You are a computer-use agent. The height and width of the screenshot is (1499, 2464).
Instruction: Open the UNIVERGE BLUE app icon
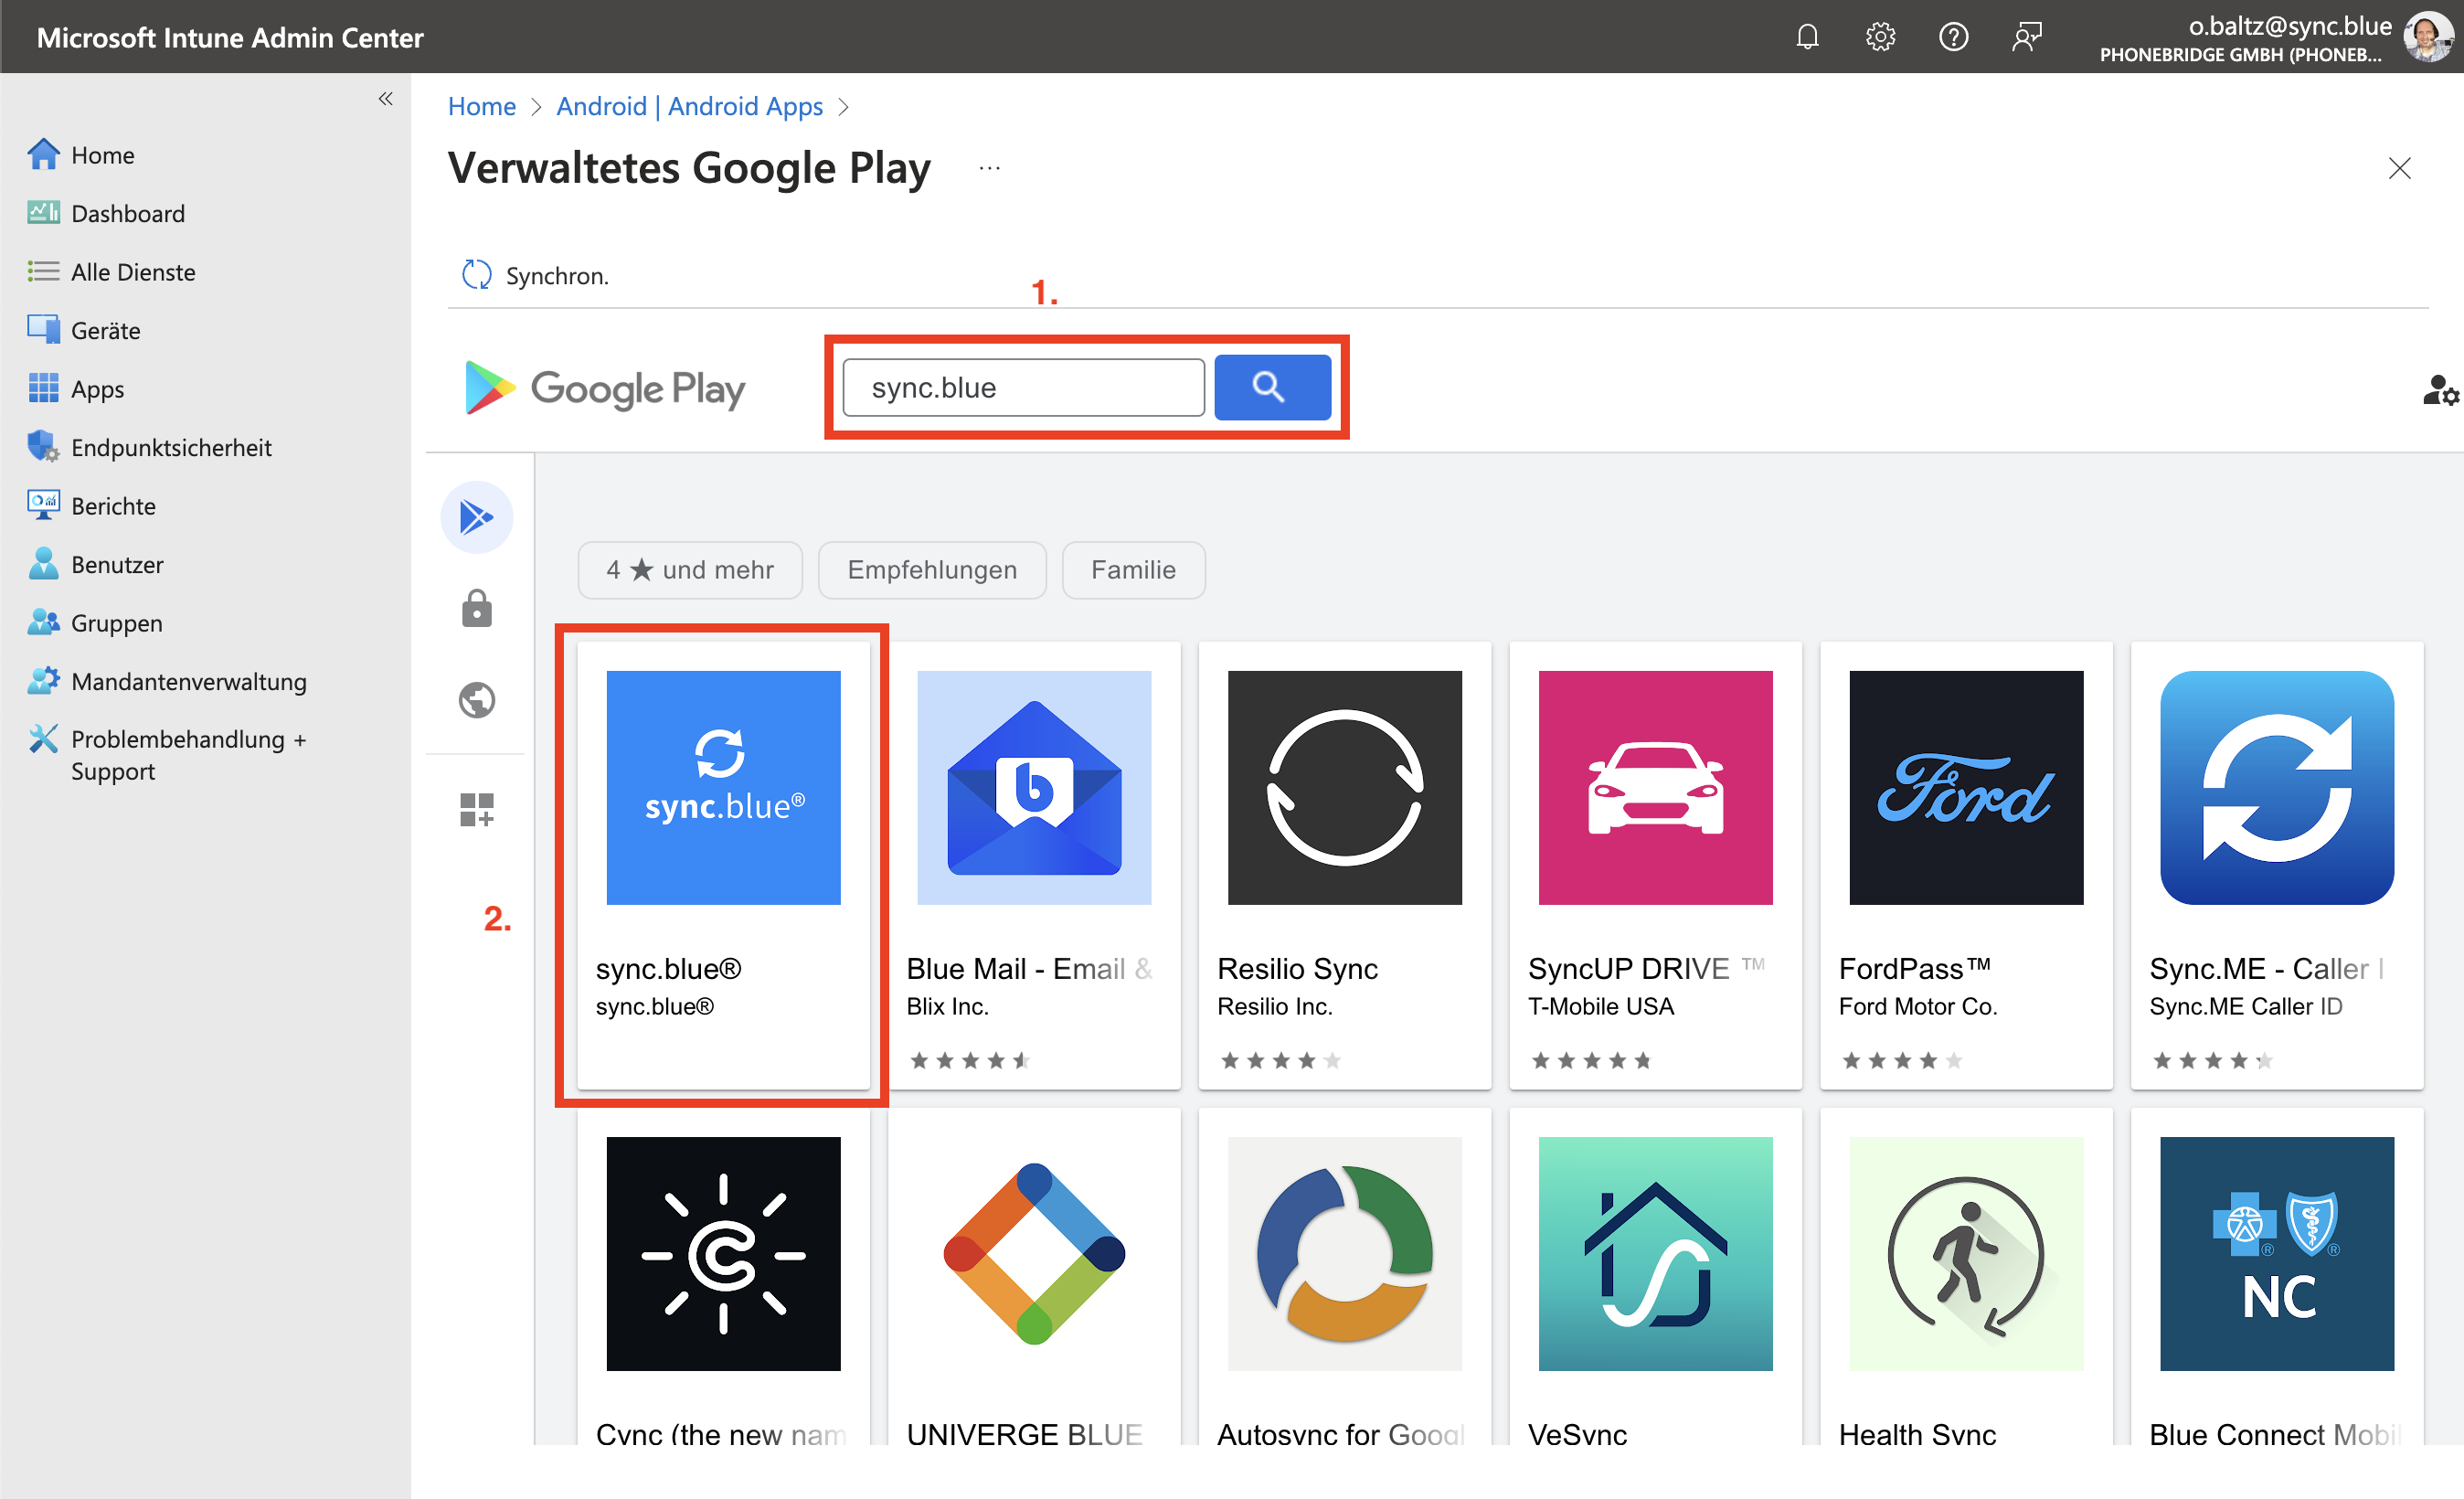click(1034, 1254)
